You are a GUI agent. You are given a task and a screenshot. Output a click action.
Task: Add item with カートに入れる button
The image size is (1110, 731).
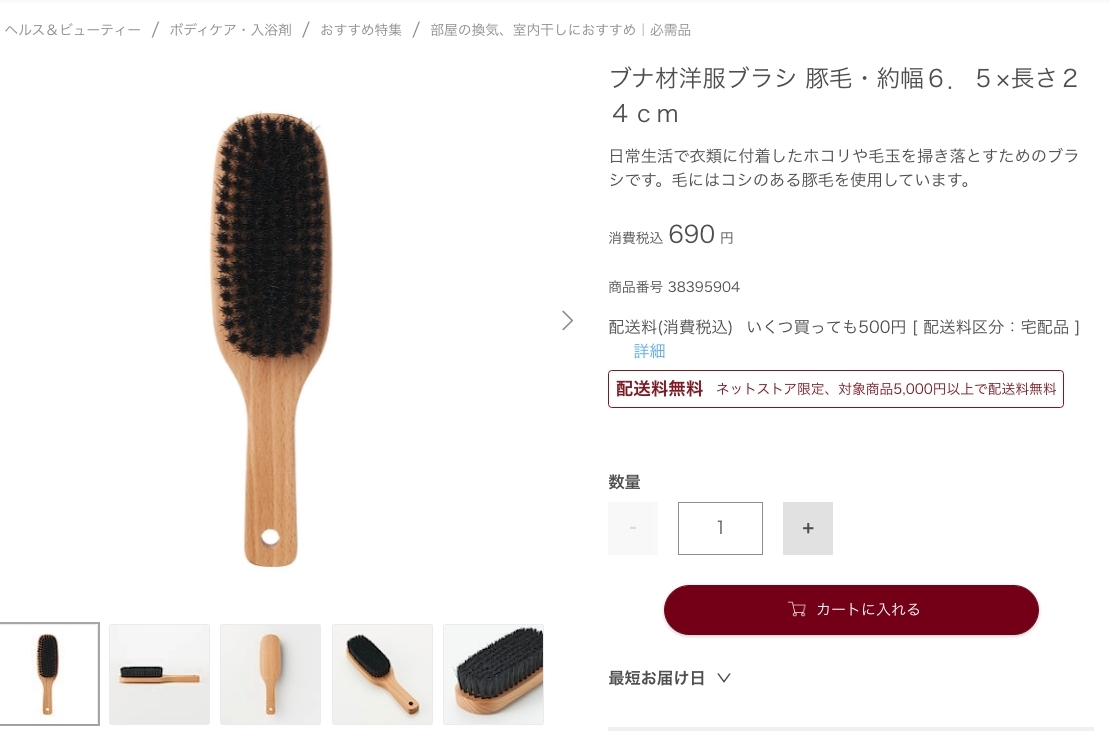851,609
